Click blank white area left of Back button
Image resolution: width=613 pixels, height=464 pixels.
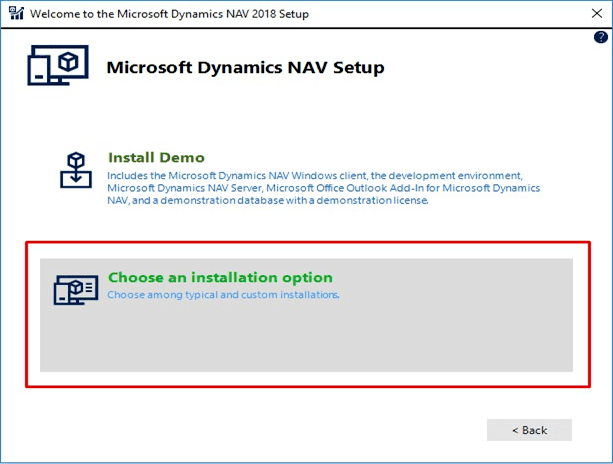300,430
